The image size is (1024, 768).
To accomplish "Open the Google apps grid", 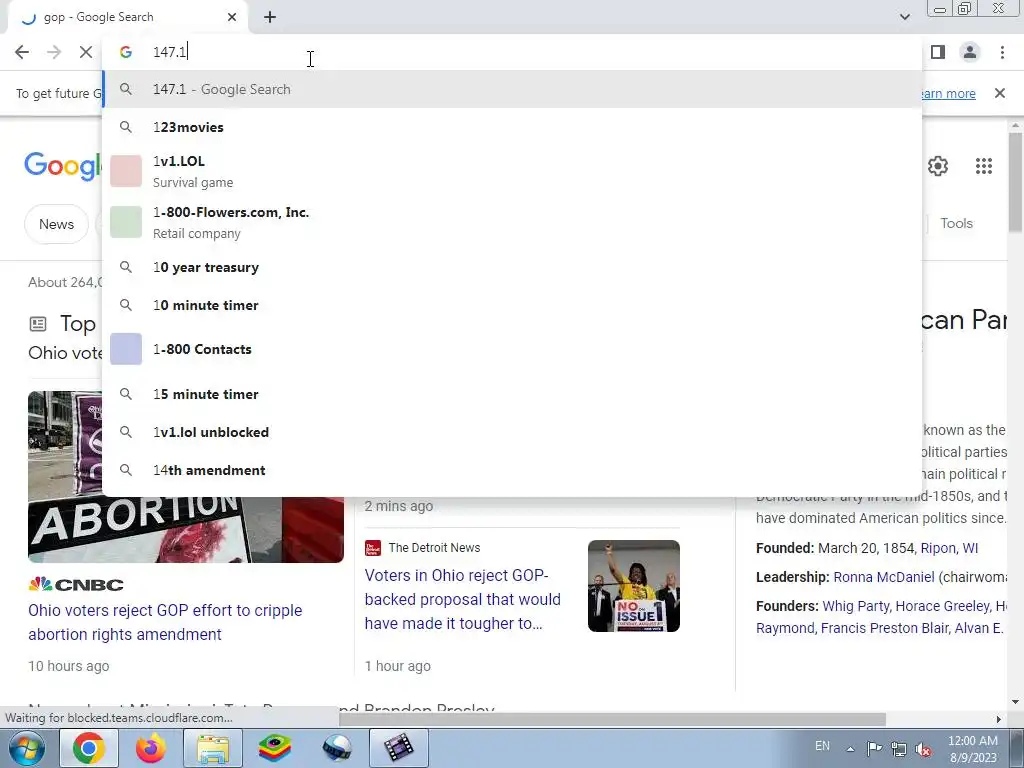I will tap(984, 166).
